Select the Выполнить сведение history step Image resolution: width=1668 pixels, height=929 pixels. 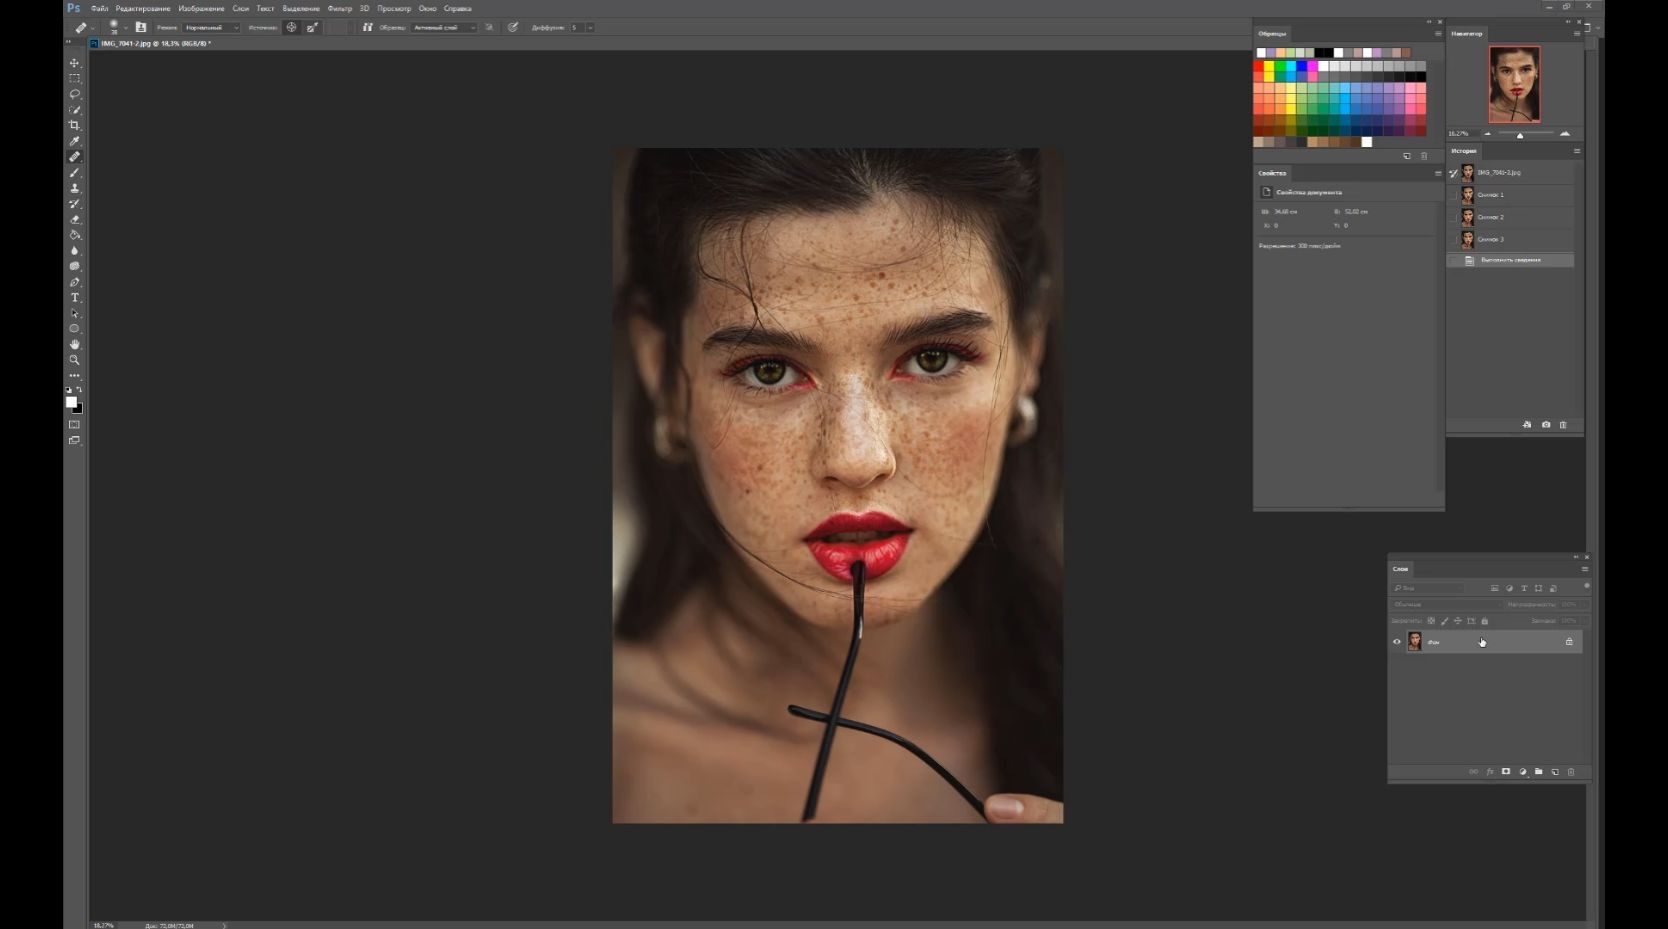1512,260
